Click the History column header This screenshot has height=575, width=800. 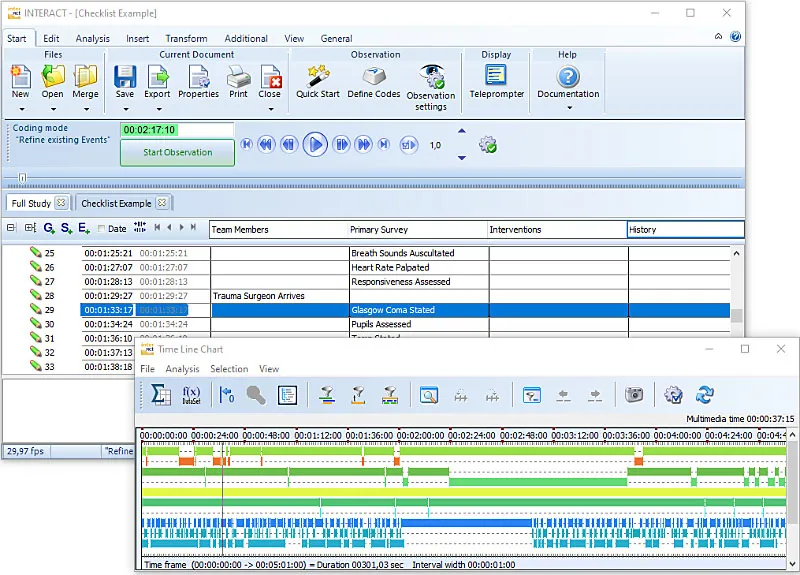click(685, 230)
